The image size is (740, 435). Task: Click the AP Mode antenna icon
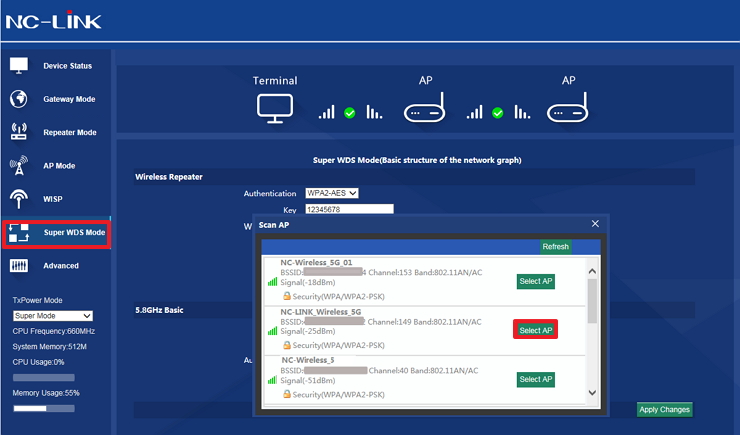pyautogui.click(x=19, y=165)
